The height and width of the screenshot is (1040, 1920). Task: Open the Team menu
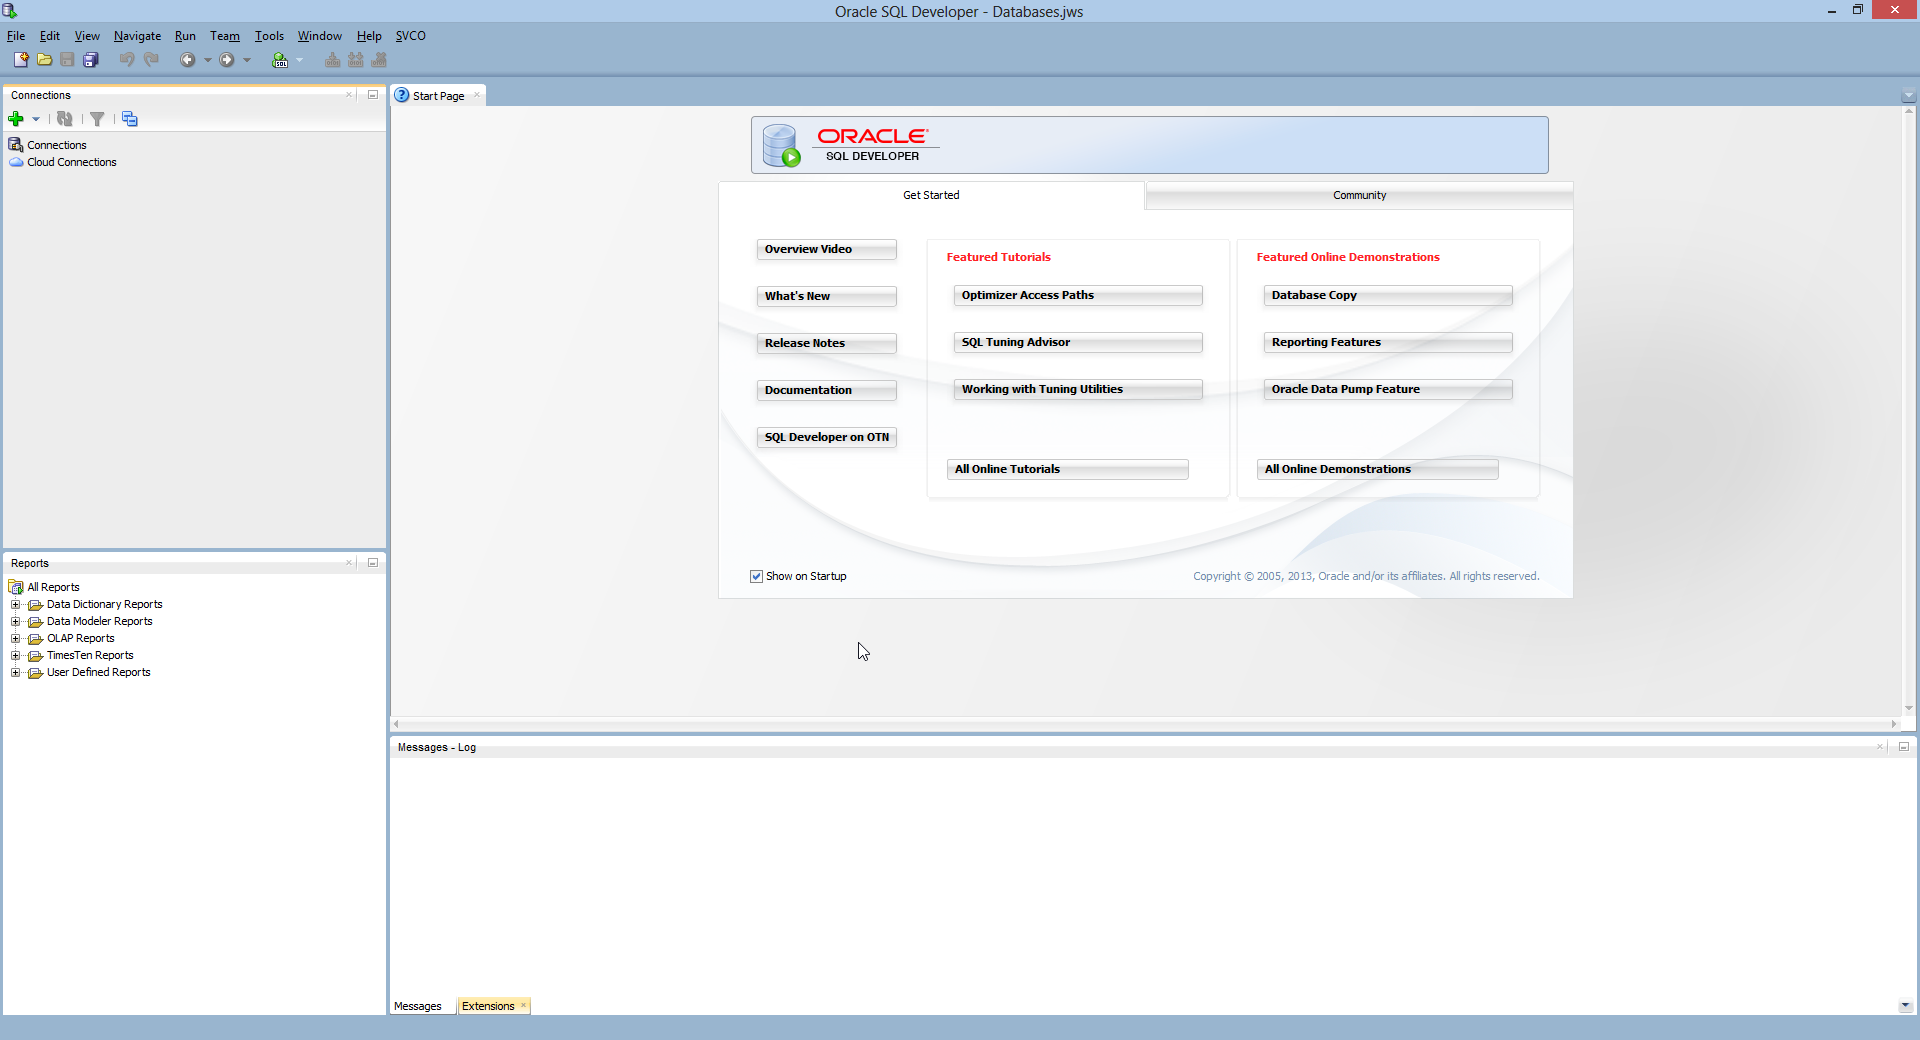click(225, 36)
